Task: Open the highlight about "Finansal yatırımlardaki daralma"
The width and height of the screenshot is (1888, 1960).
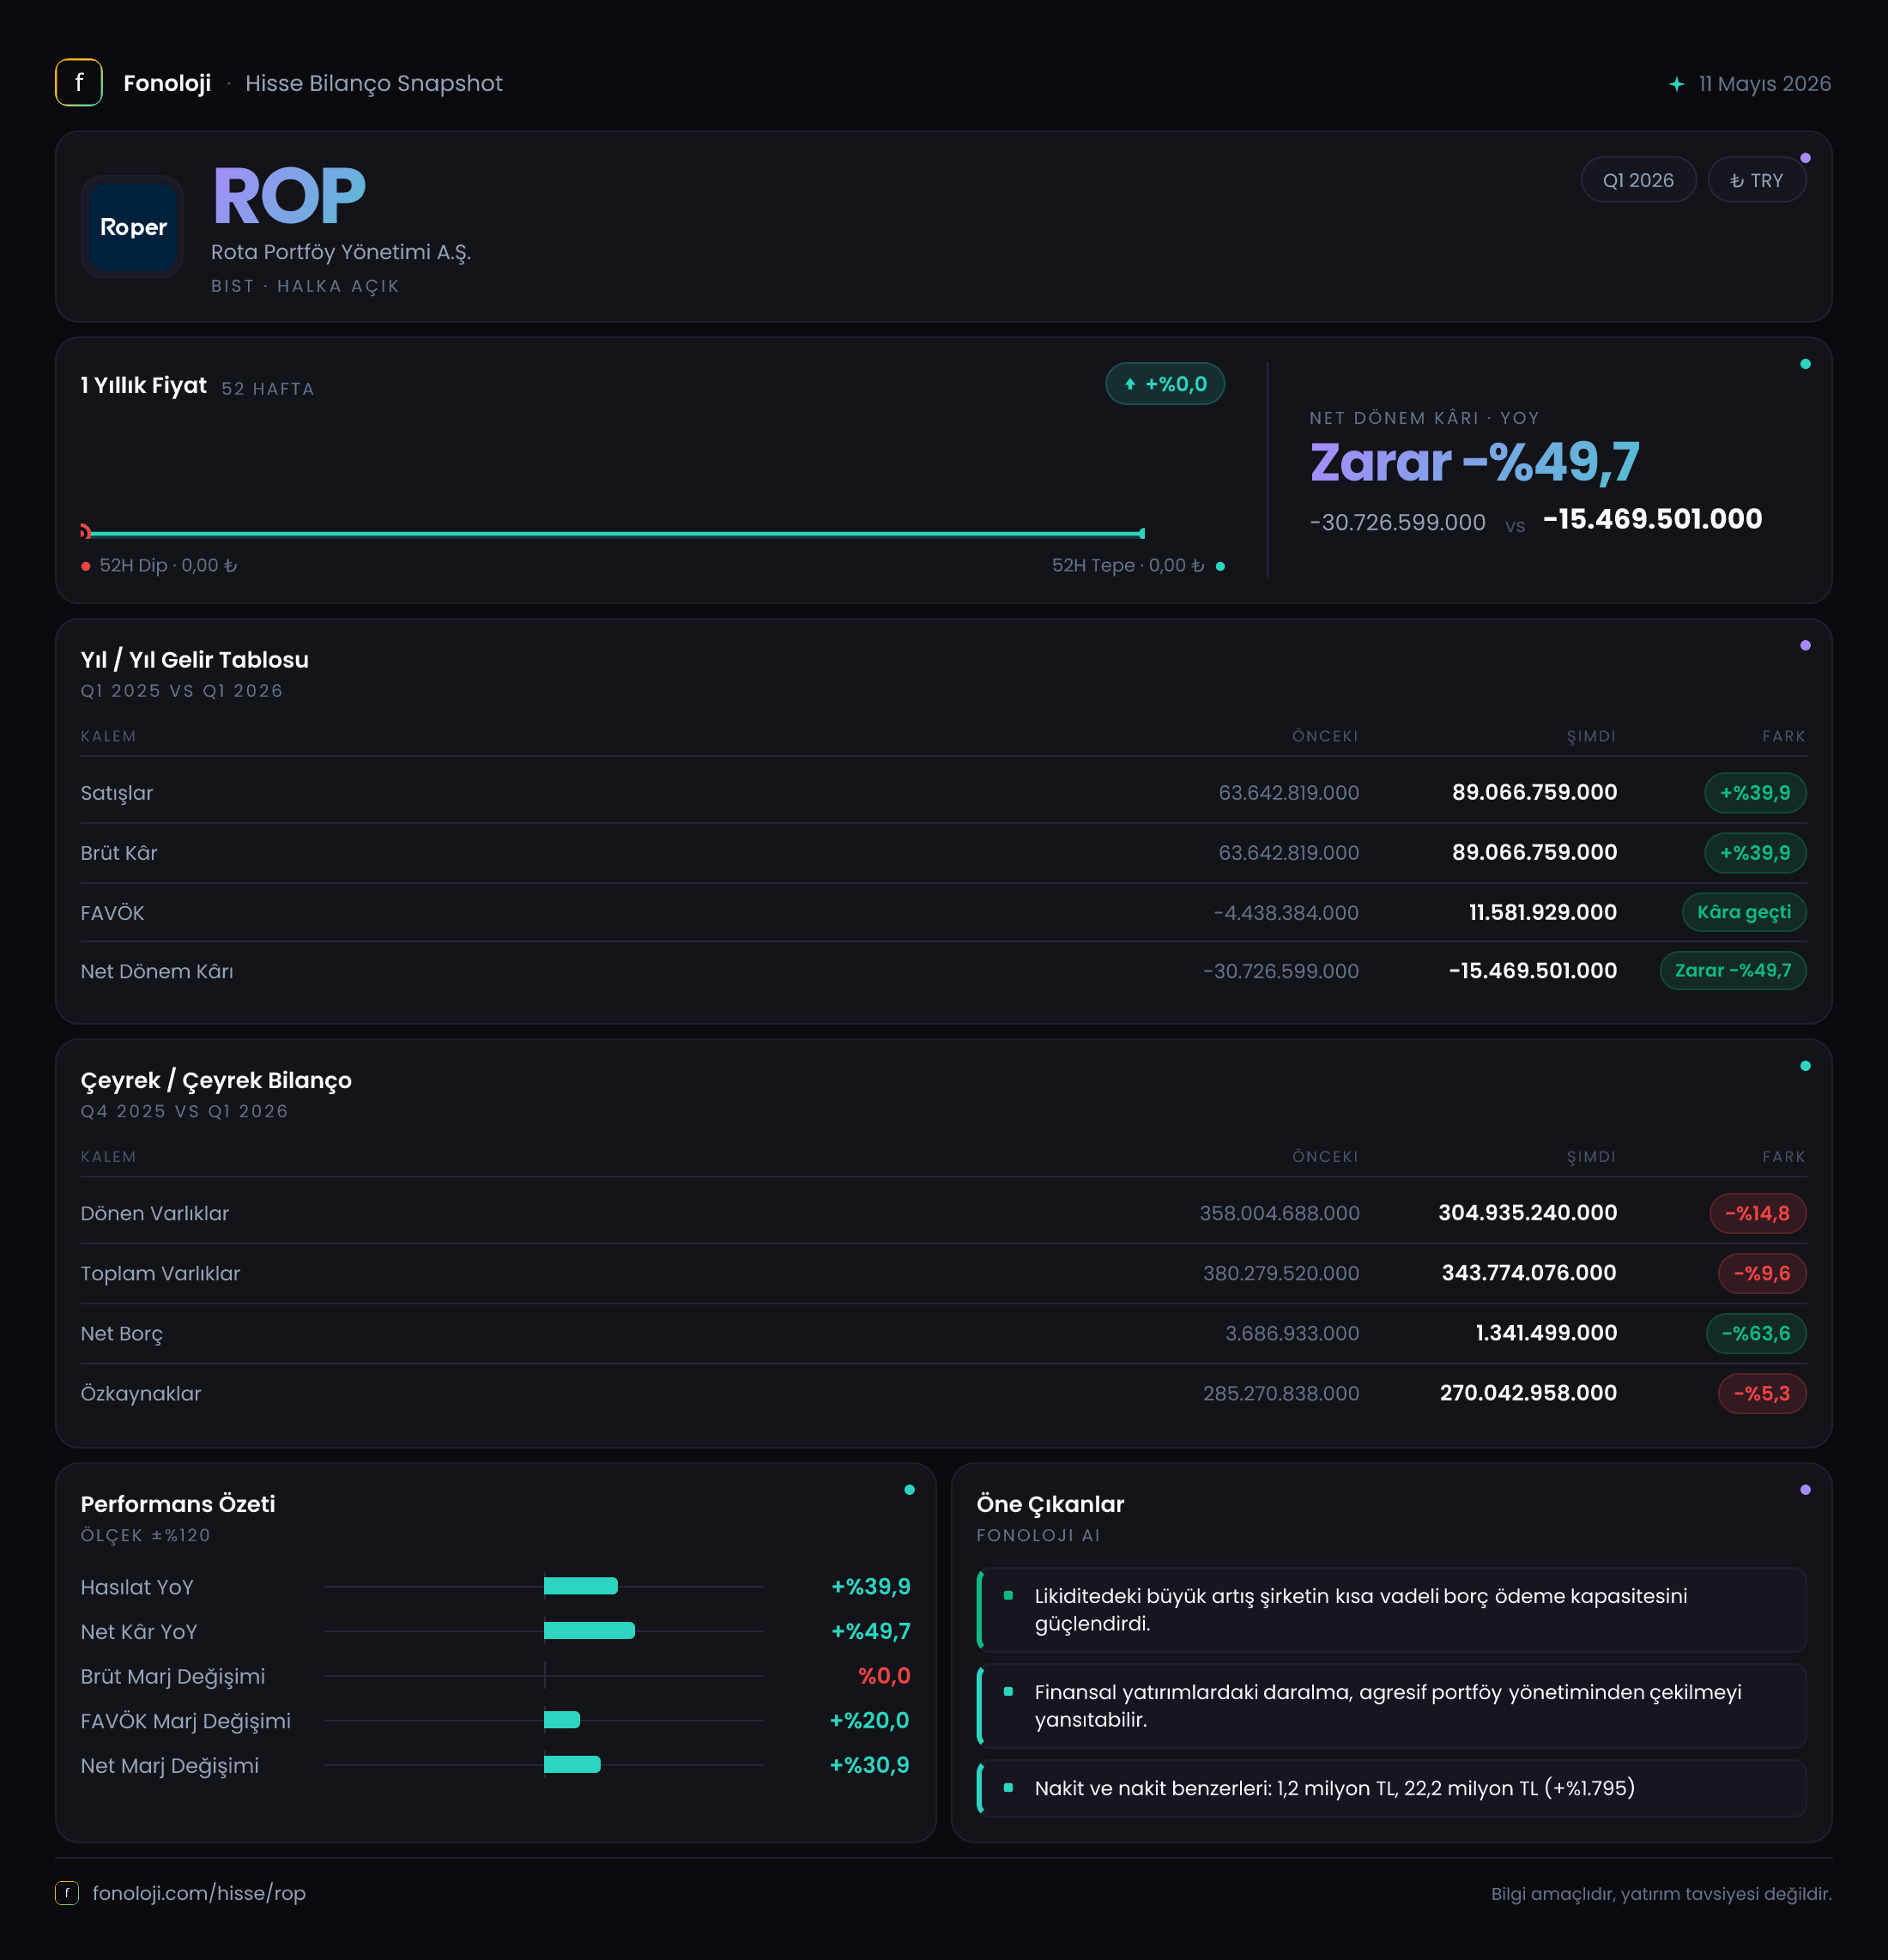Action: (x=1391, y=1706)
